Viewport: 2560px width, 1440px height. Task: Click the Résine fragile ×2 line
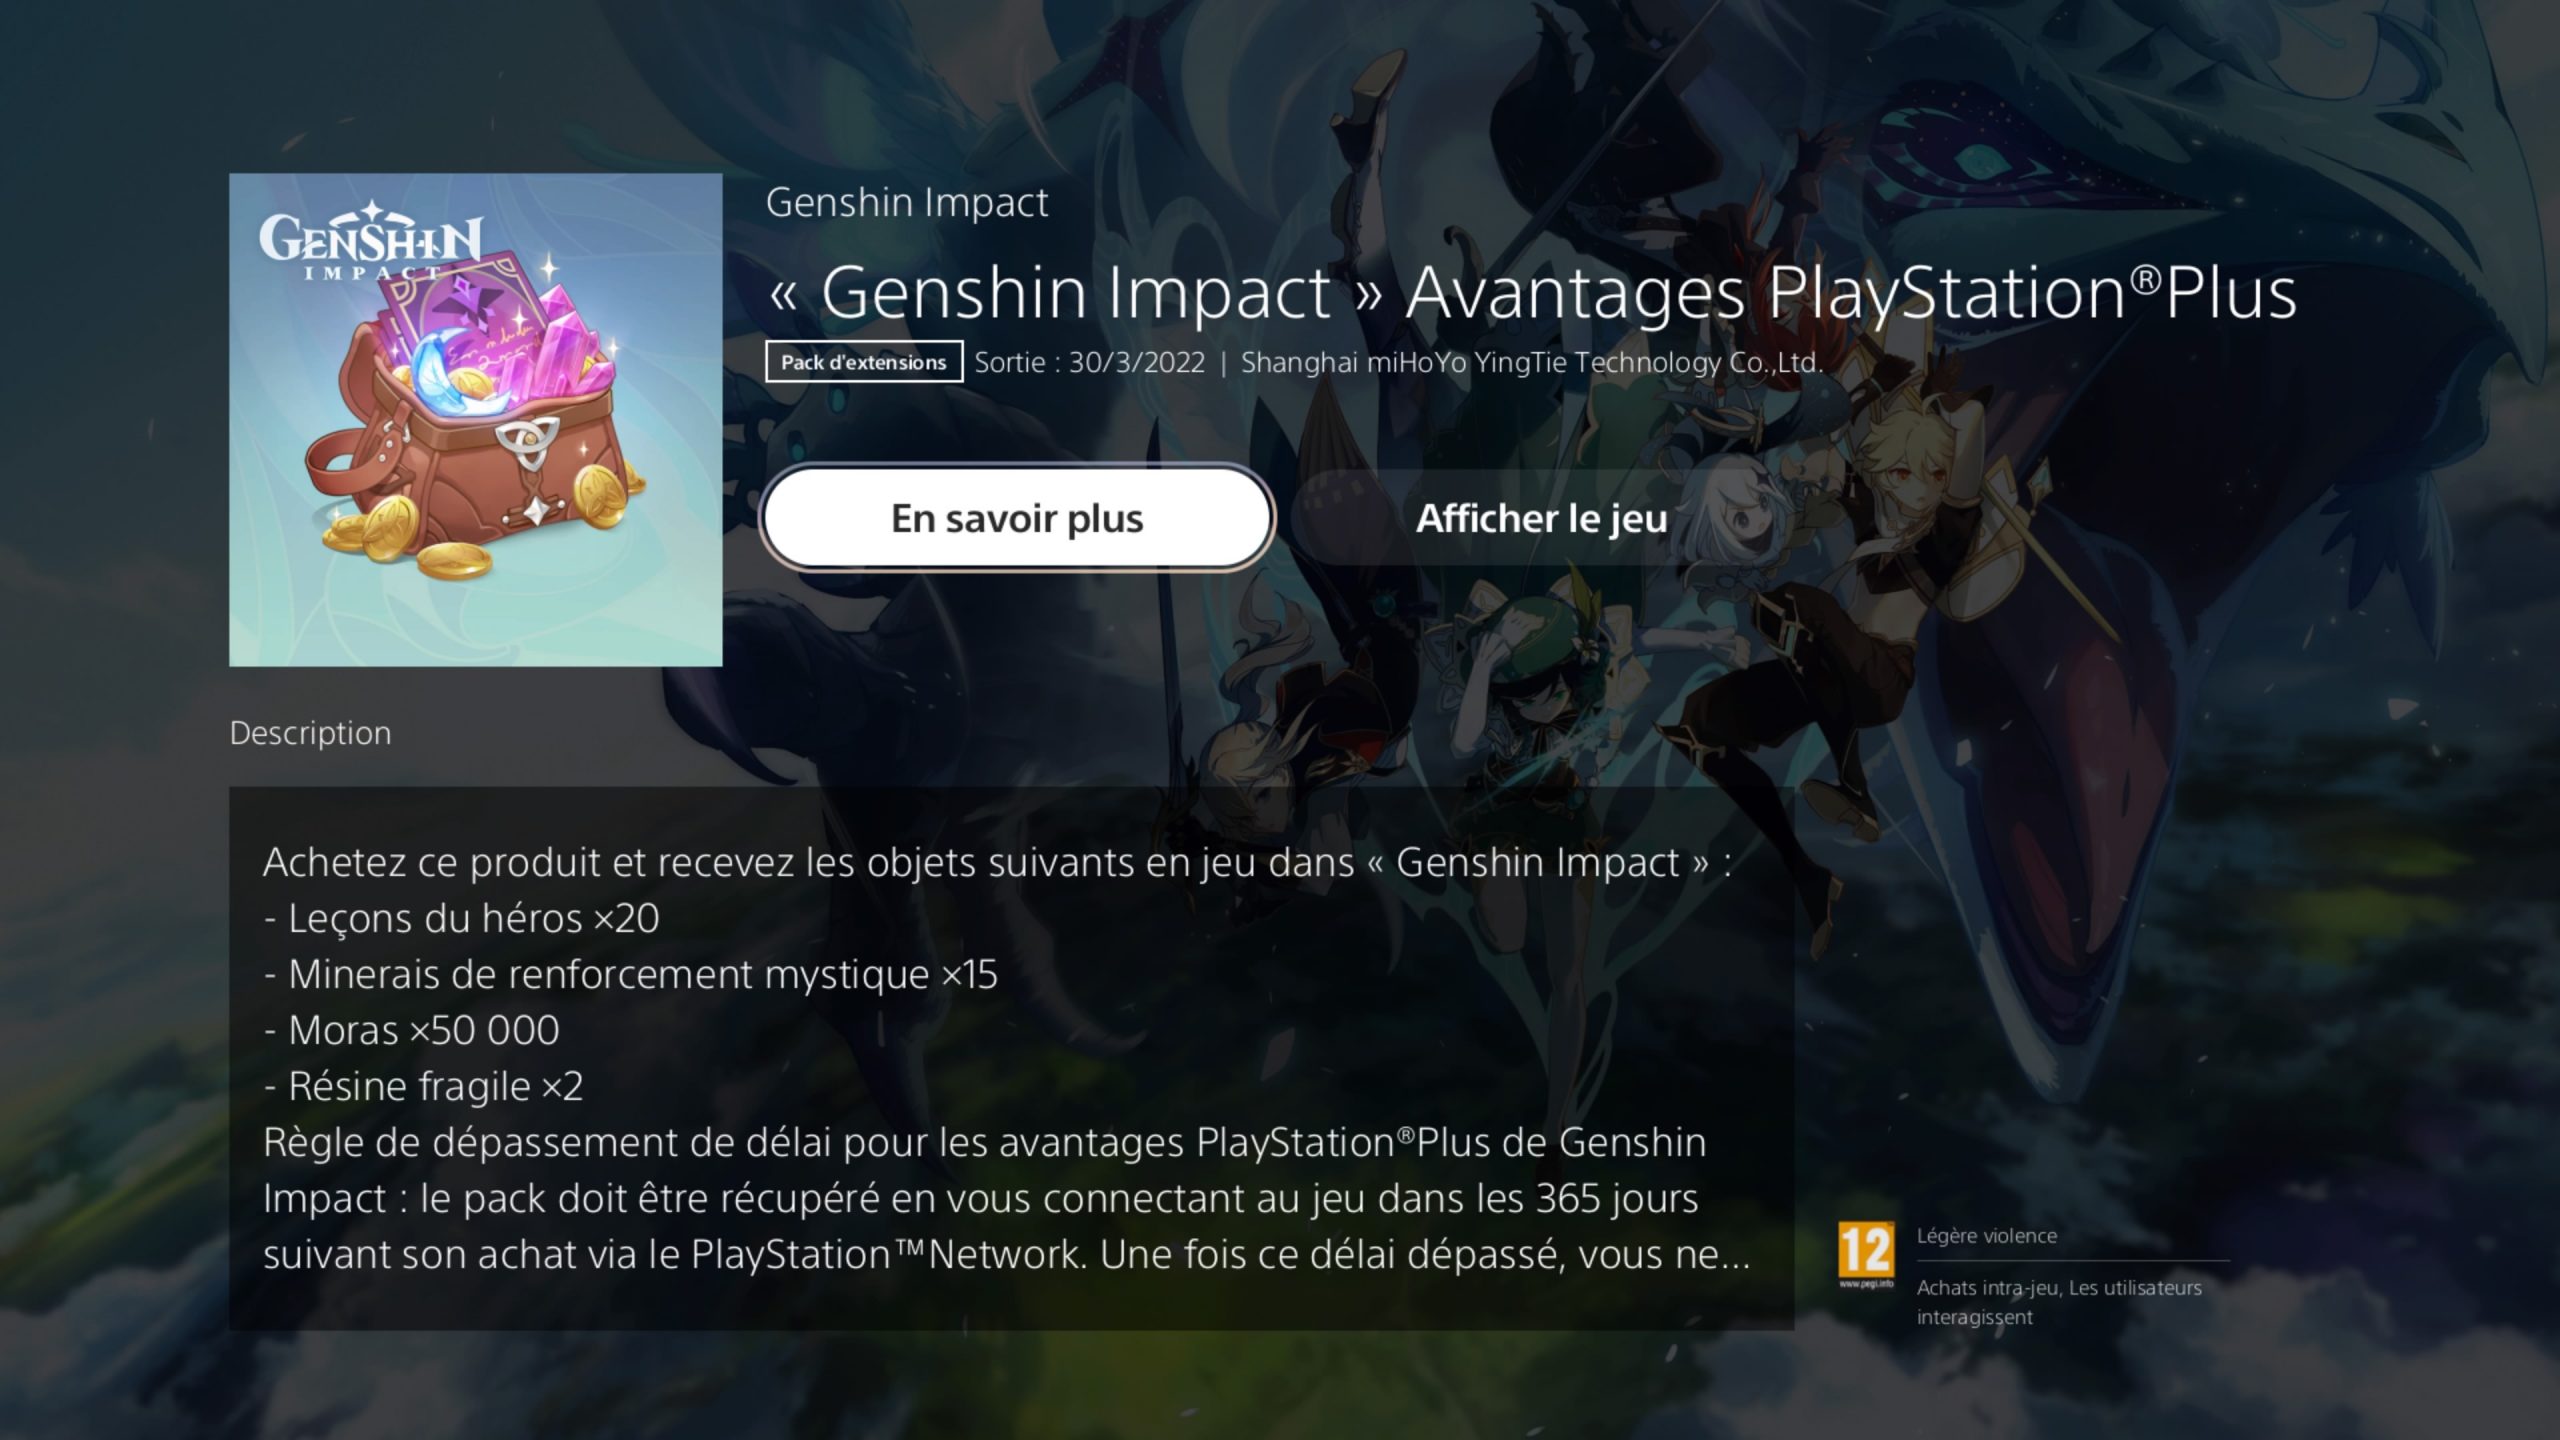423,1086
